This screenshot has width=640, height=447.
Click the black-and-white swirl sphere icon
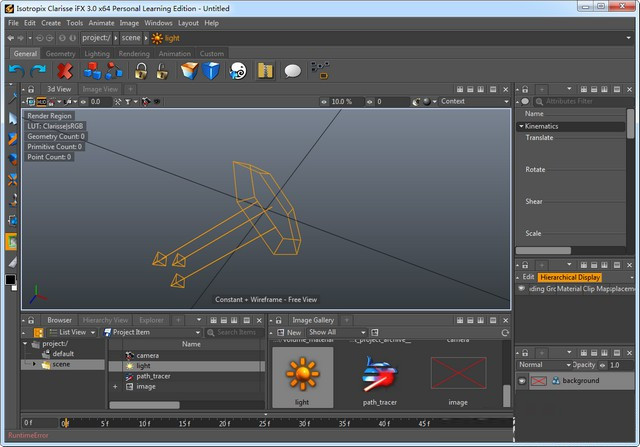[238, 71]
